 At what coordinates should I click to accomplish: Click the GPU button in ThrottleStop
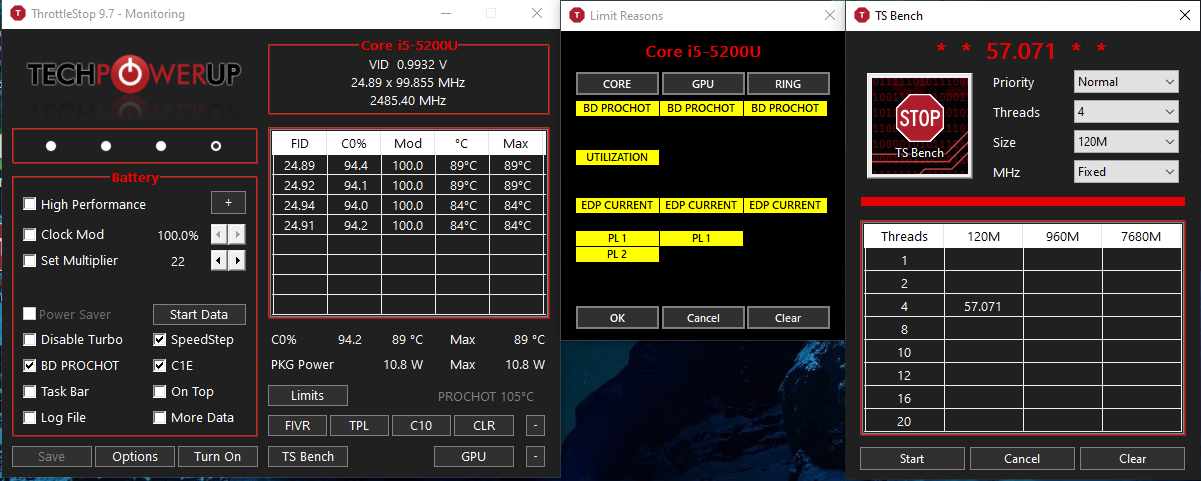pos(474,456)
